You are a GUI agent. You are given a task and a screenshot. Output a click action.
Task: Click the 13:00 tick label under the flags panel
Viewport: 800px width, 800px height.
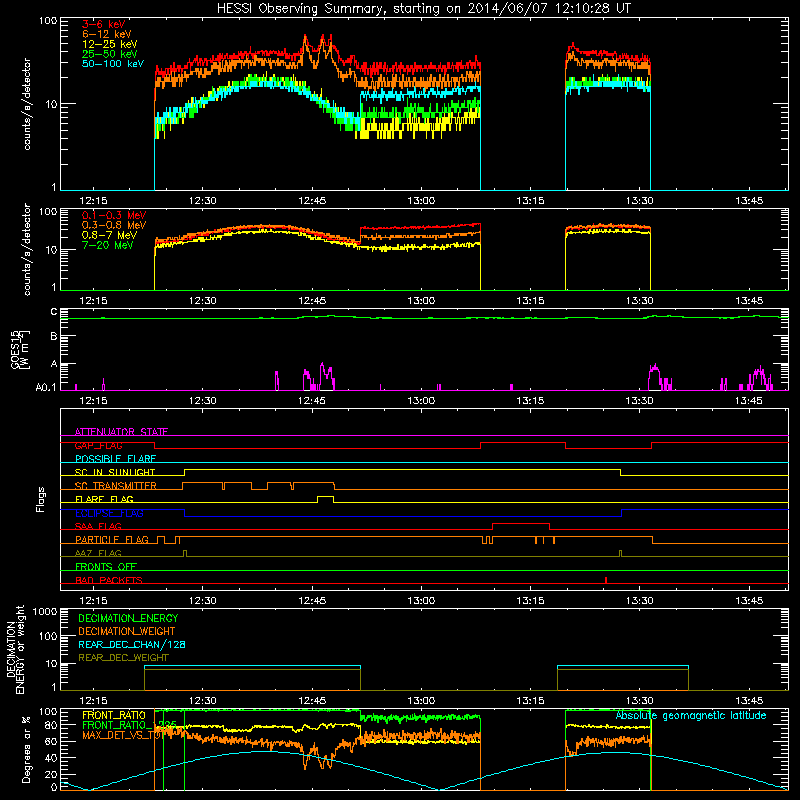tap(421, 601)
